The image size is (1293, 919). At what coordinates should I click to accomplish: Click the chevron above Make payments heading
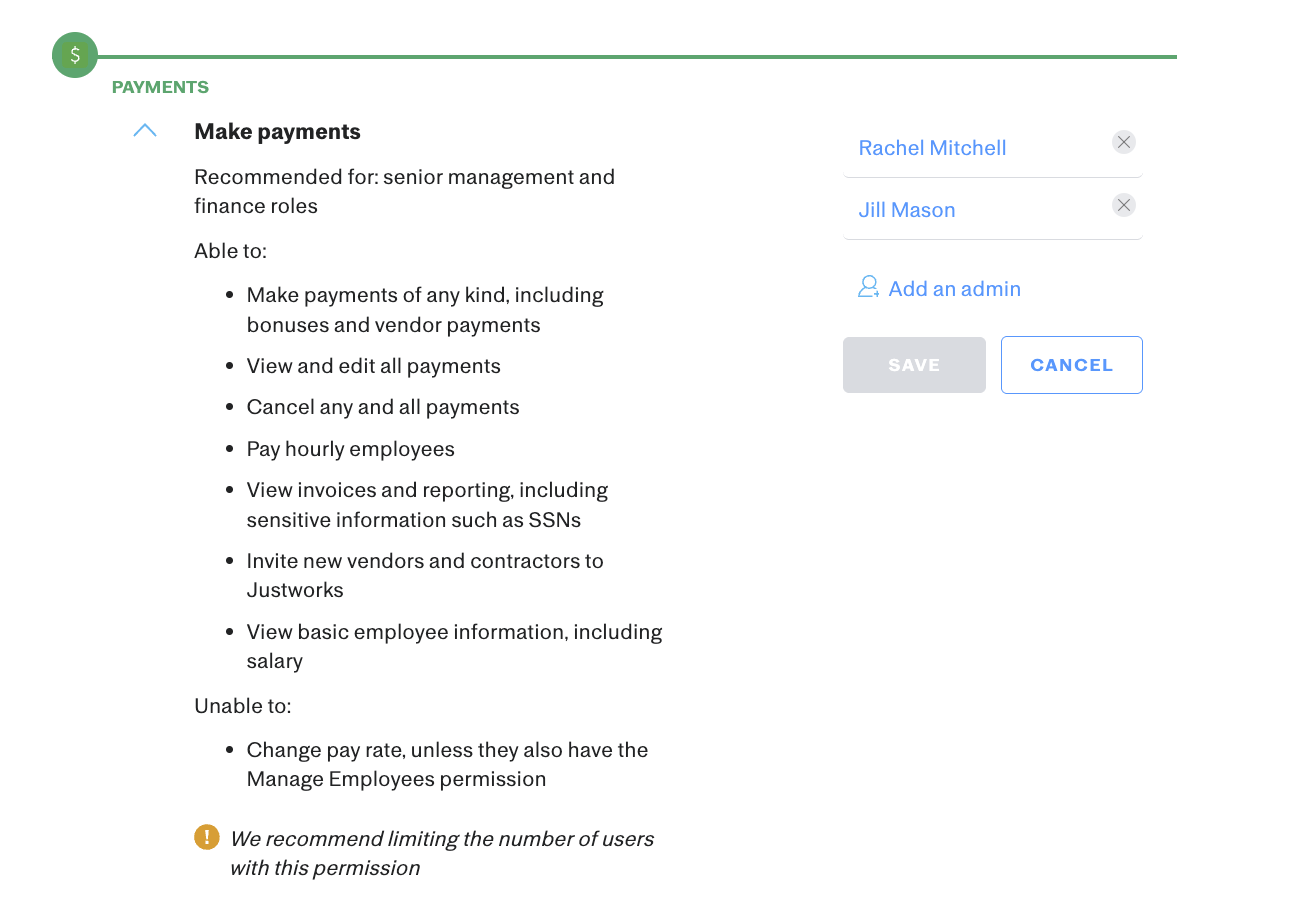144,129
